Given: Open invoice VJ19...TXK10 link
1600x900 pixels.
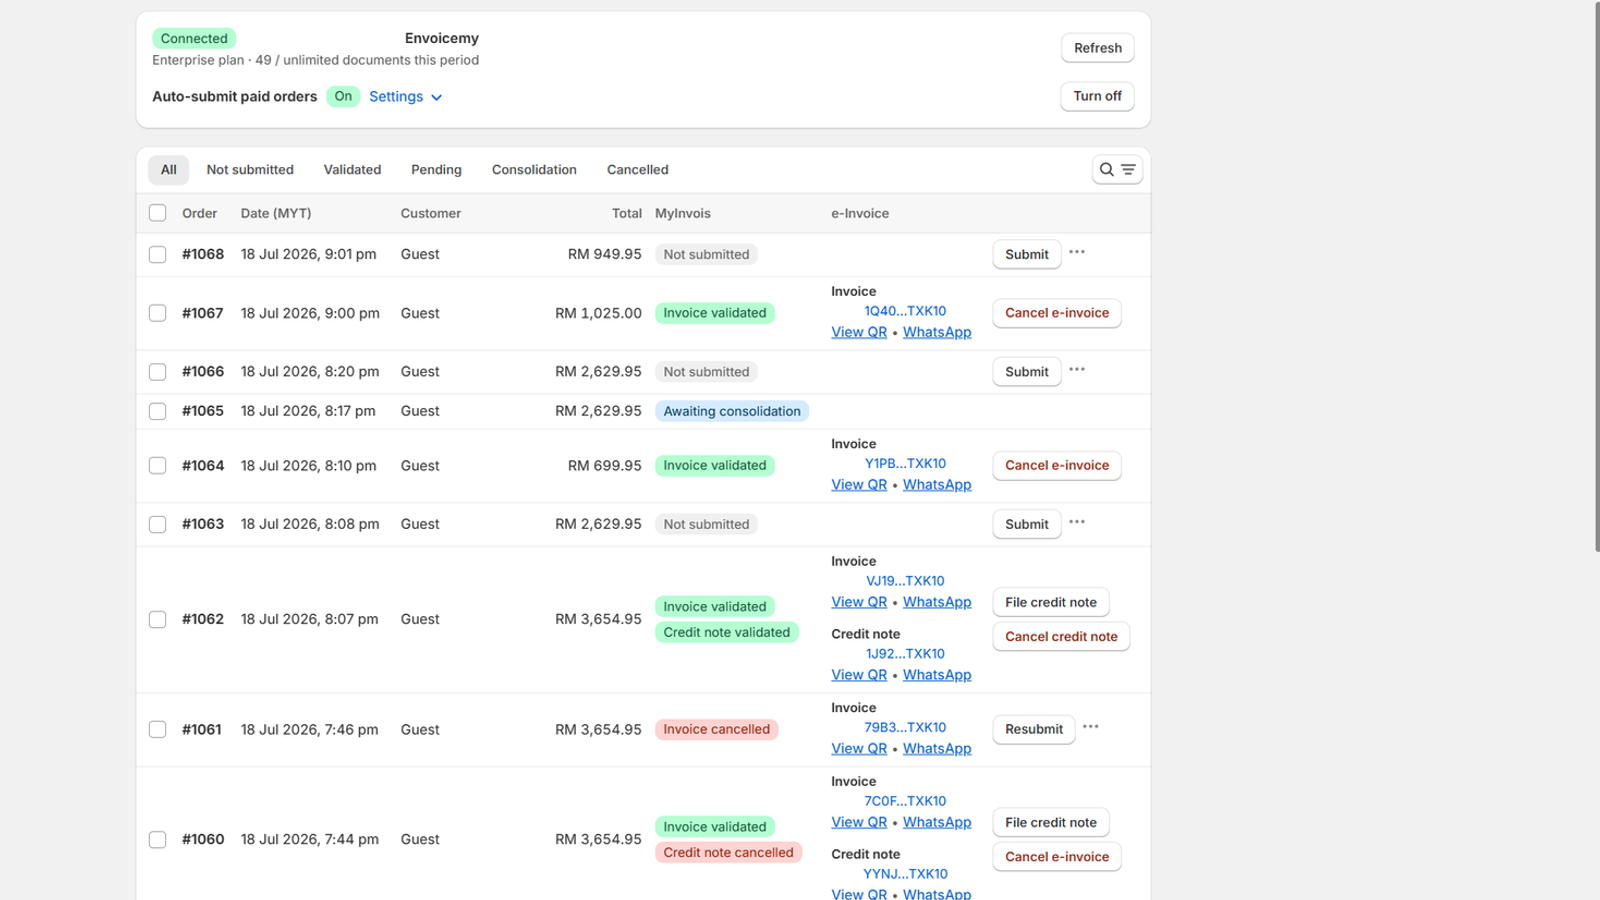Looking at the screenshot, I should [x=905, y=581].
